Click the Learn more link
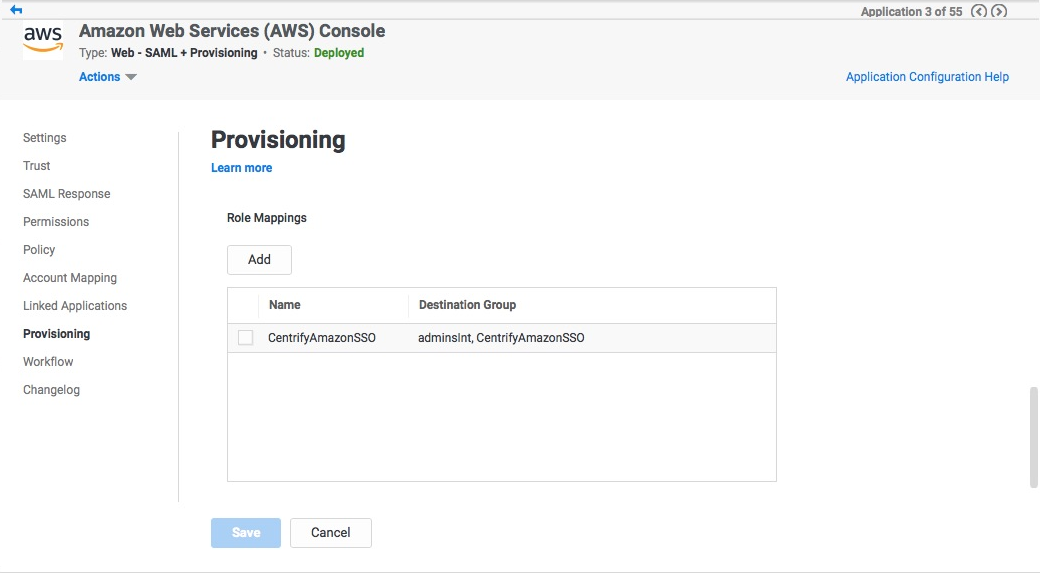The width and height of the screenshot is (1040, 573). click(x=241, y=168)
